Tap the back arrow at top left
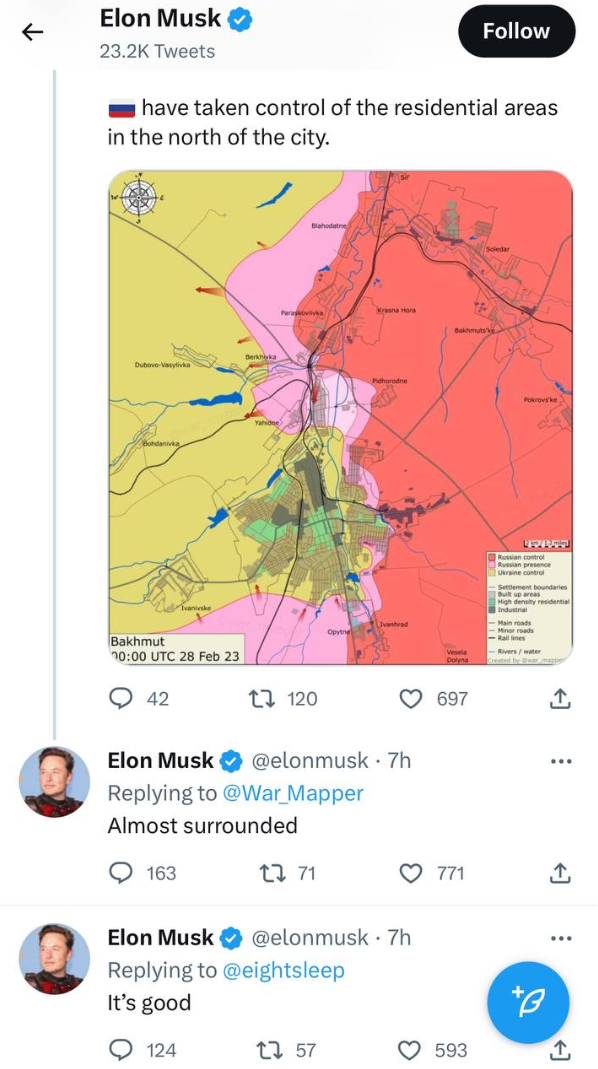This screenshot has height=1069, width=598. tap(32, 31)
